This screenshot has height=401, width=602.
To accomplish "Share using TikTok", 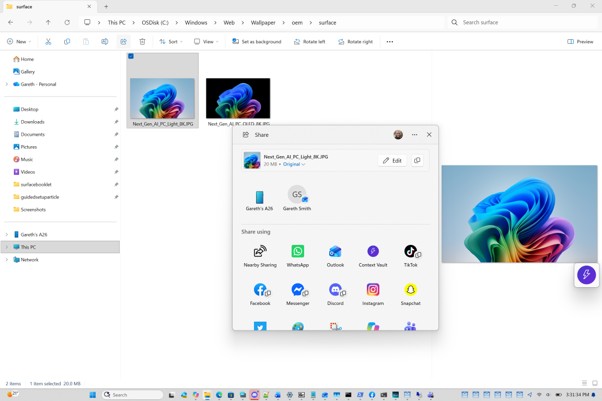I will [x=410, y=256].
